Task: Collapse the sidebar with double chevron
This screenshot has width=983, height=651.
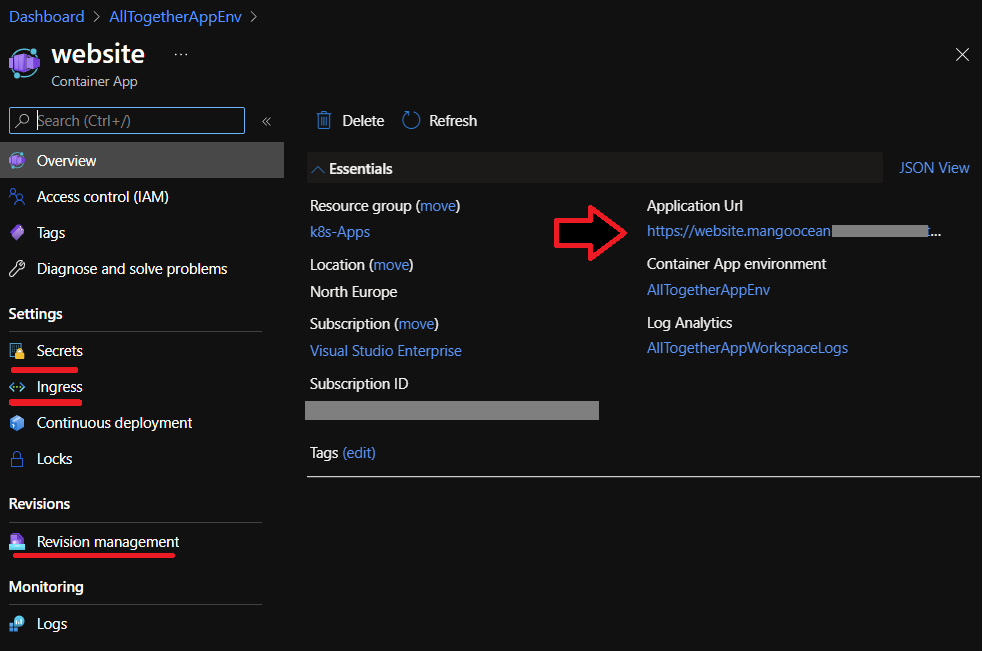Action: pos(267,121)
